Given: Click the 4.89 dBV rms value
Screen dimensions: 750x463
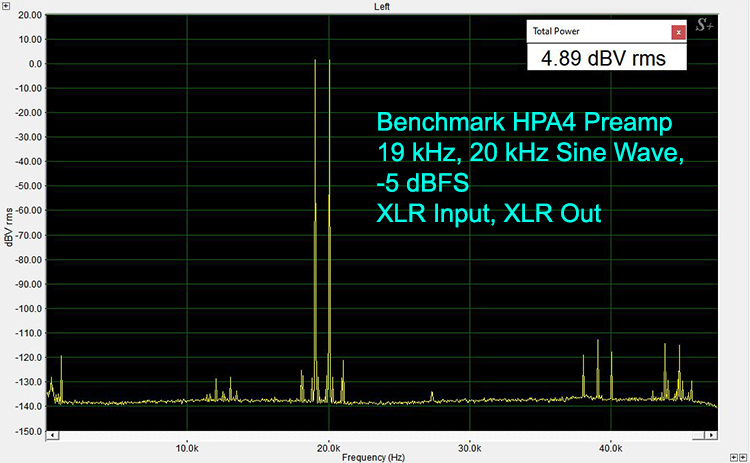Looking at the screenshot, I should point(603,58).
